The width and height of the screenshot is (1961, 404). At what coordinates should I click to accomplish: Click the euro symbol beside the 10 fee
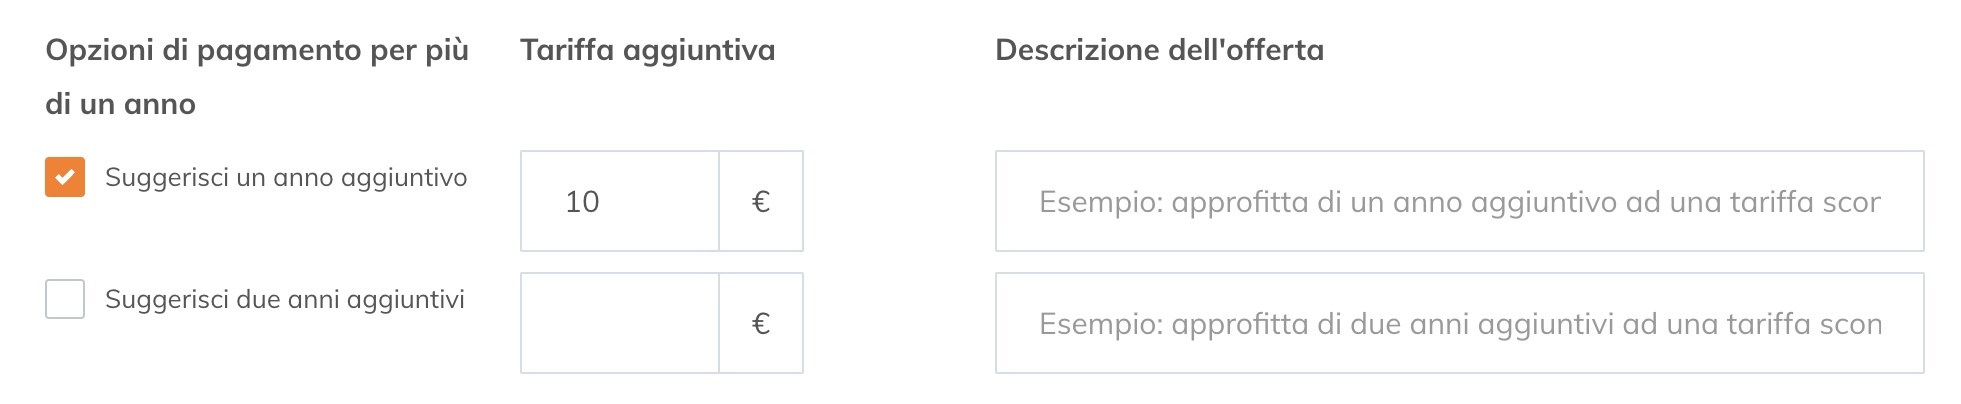click(x=761, y=202)
